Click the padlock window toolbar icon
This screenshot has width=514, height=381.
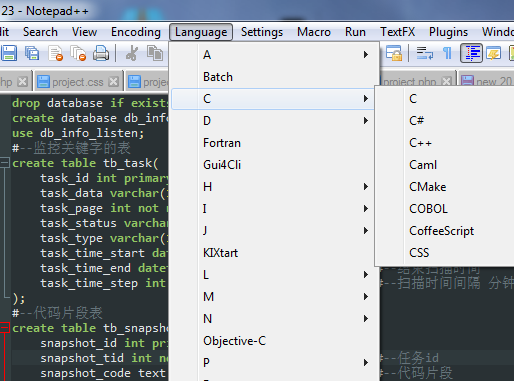click(394, 53)
